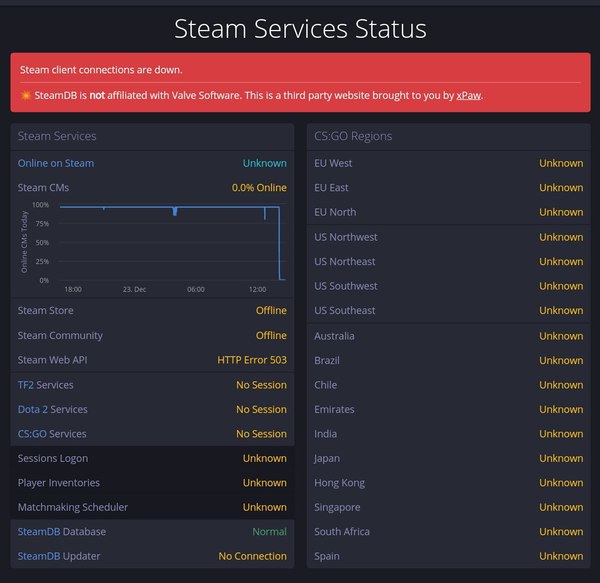
Task: Click the 12:00 graph axis label
Action: coord(258,290)
